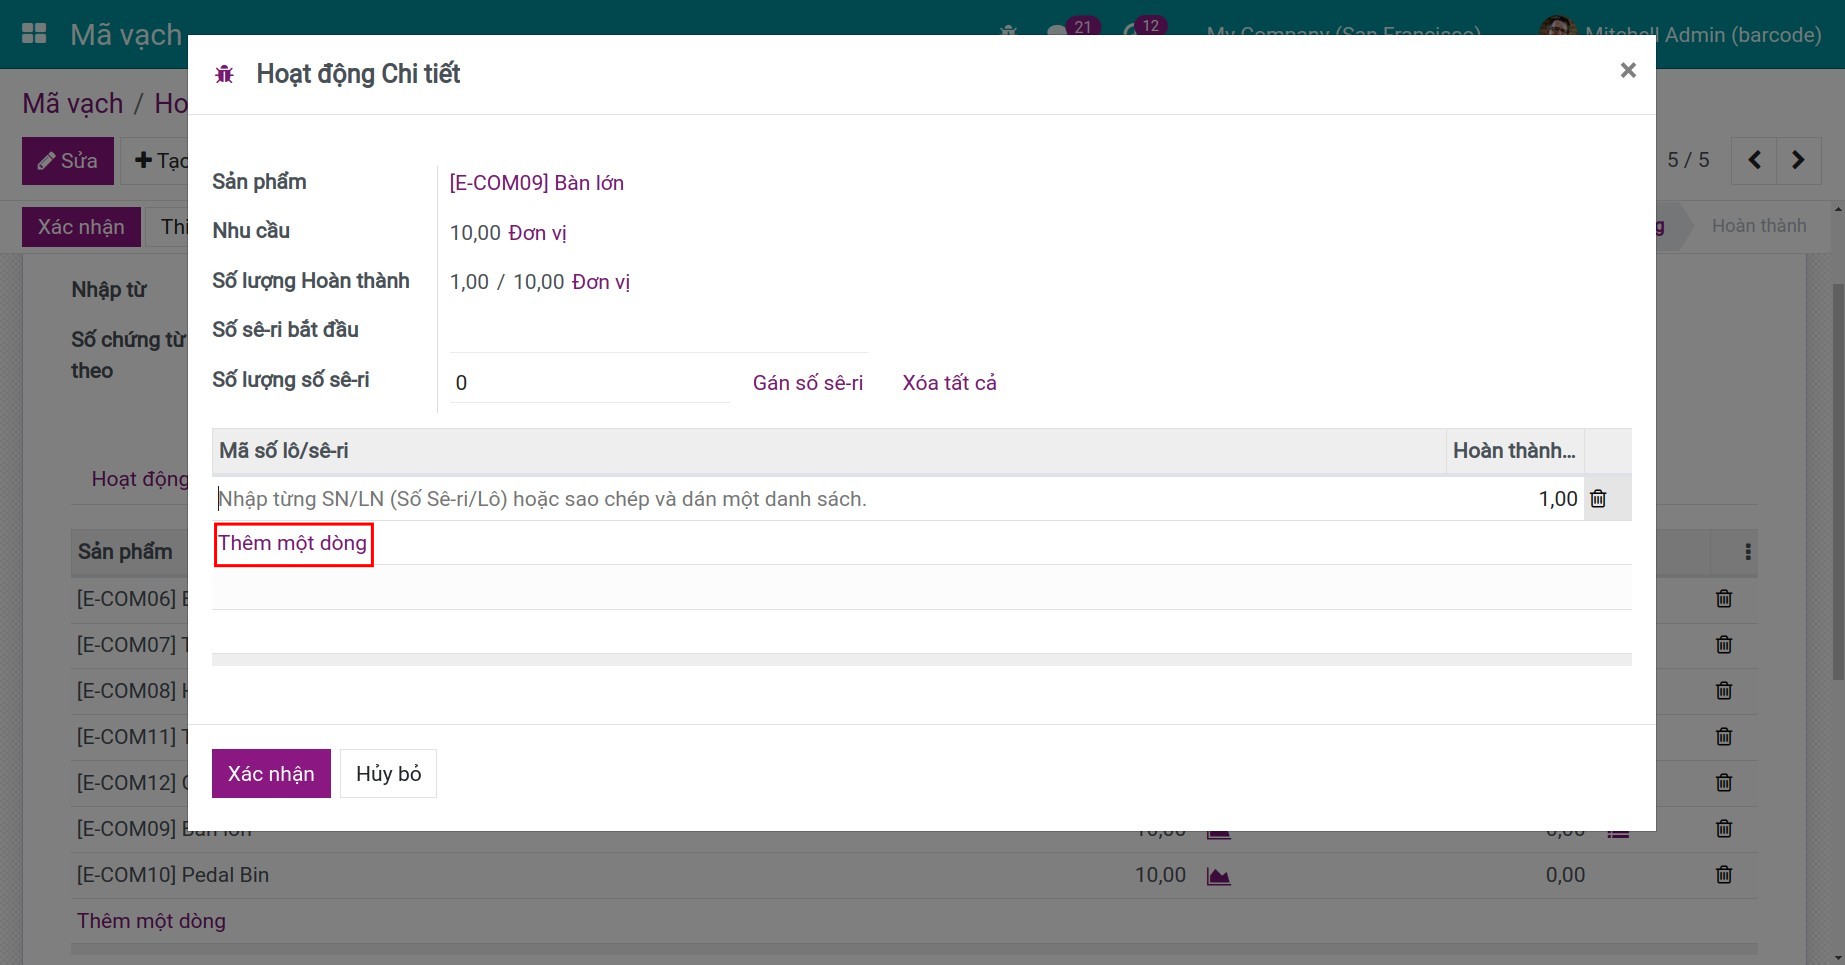Delete the serial number line with trash icon
Viewport: 1845px width, 965px height.
pyautogui.click(x=1598, y=498)
